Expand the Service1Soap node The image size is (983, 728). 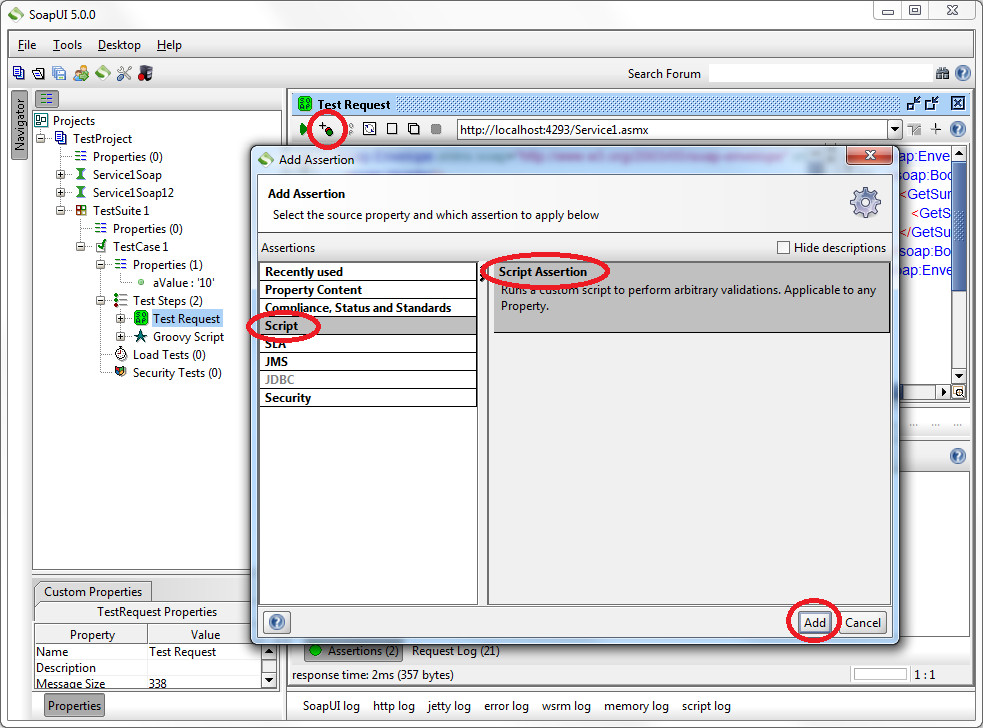(61, 174)
